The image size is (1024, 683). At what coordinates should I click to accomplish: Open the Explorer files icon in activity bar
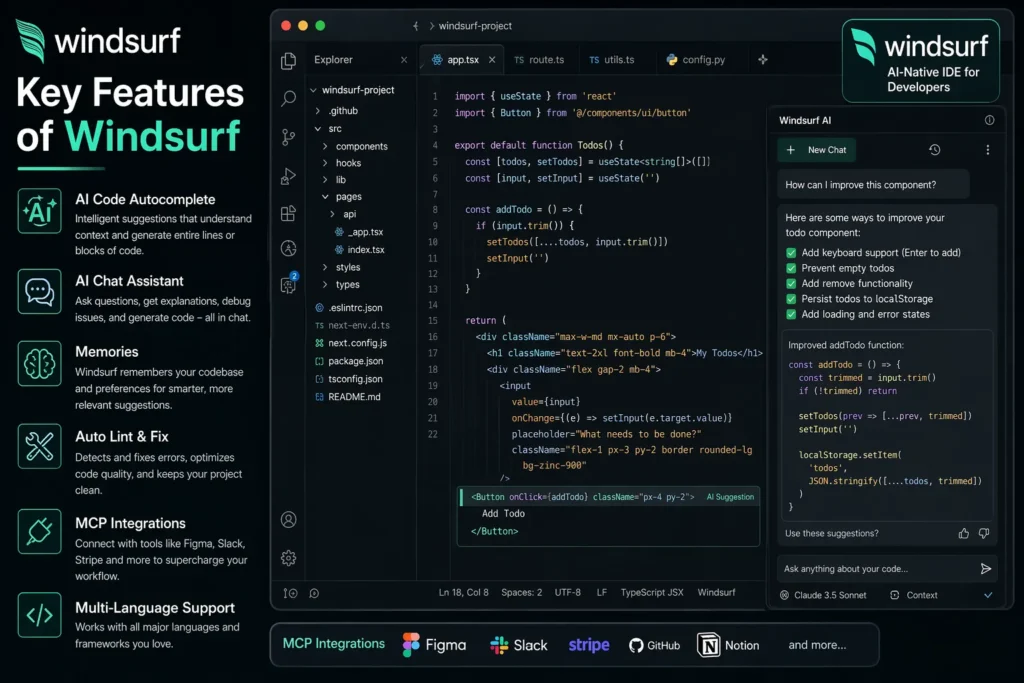click(288, 61)
